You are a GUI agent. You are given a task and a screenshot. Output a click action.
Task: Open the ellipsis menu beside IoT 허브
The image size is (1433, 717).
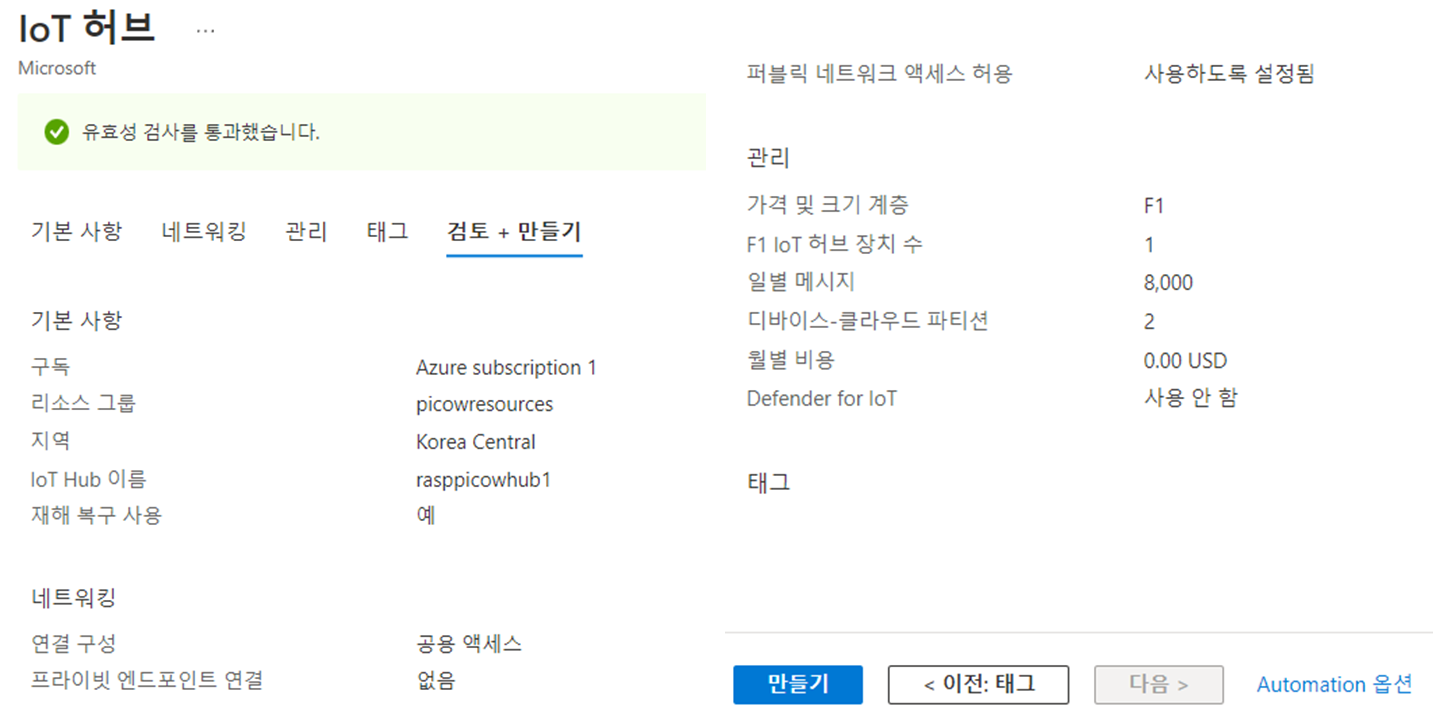(x=205, y=31)
